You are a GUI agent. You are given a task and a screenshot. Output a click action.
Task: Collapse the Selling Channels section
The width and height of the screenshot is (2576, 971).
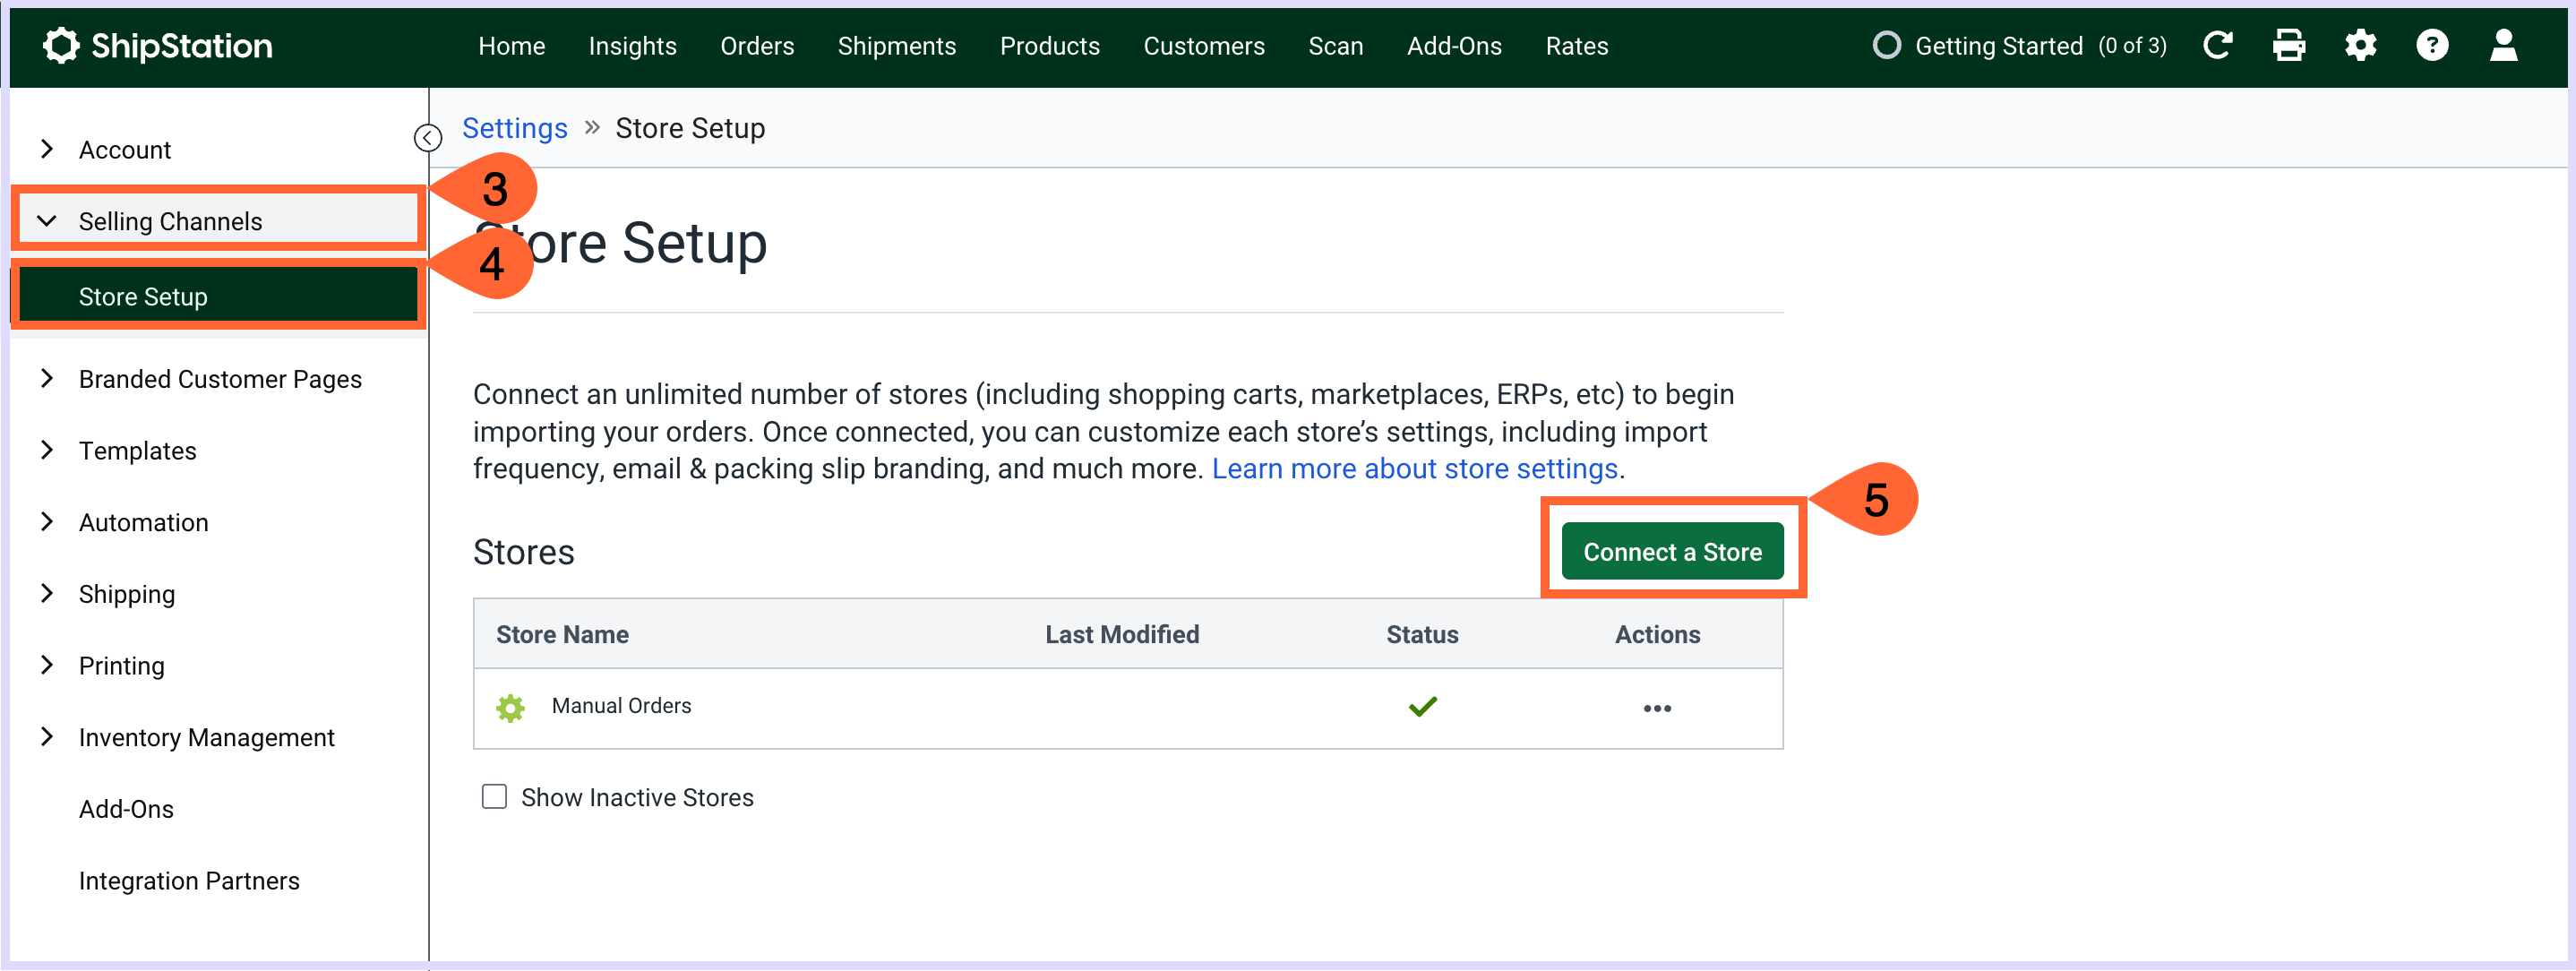[x=46, y=221]
